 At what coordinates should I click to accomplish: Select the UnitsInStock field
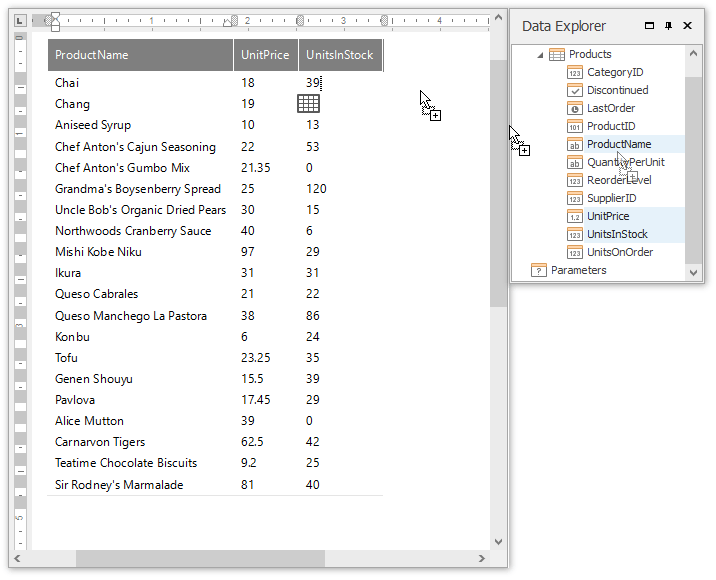(x=617, y=234)
